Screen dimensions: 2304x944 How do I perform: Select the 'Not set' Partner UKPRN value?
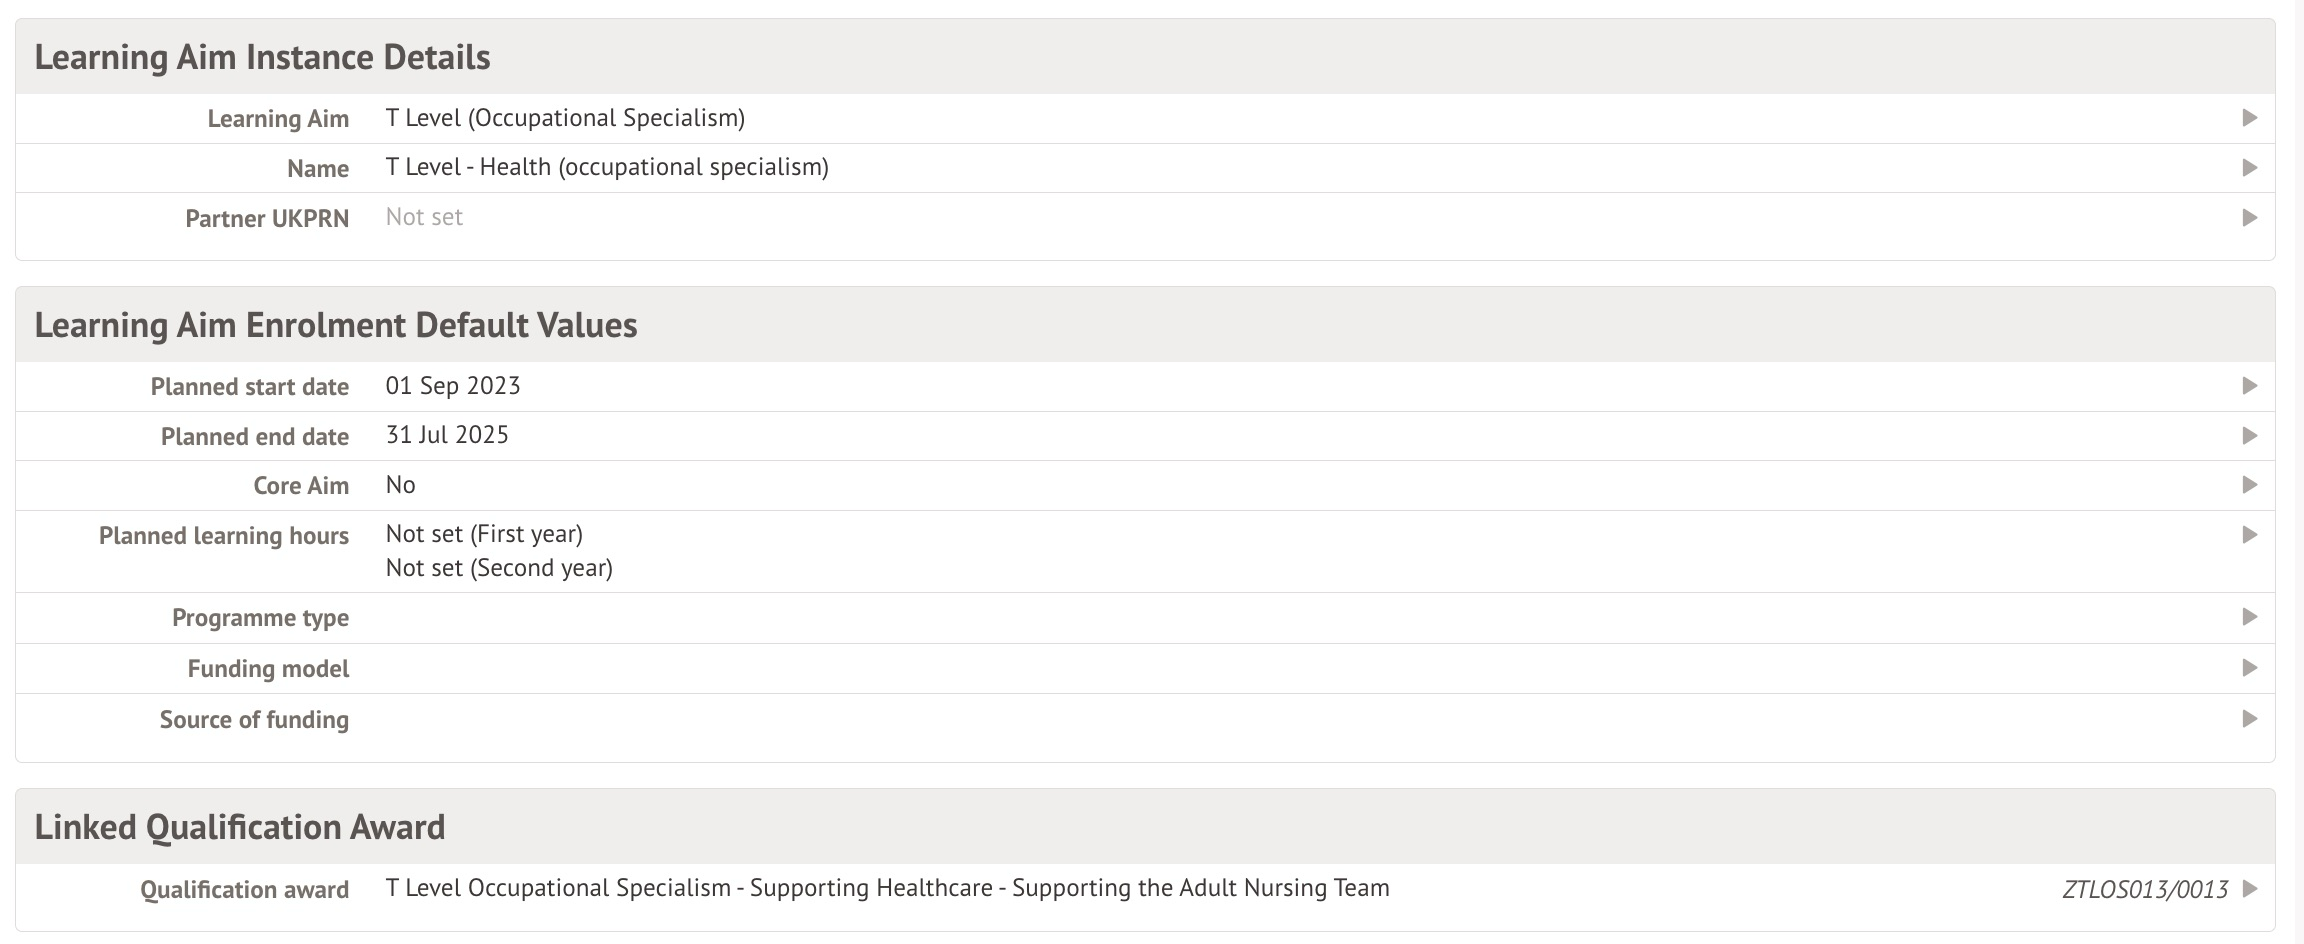pyautogui.click(x=424, y=217)
